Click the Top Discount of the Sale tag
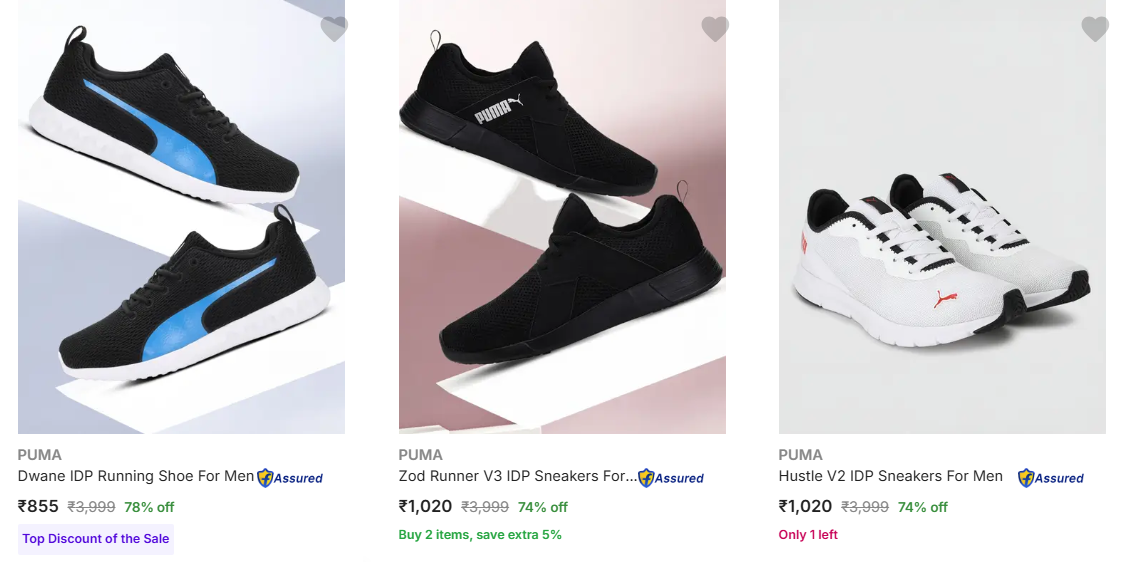Image resolution: width=1122 pixels, height=562 pixels. tap(96, 539)
